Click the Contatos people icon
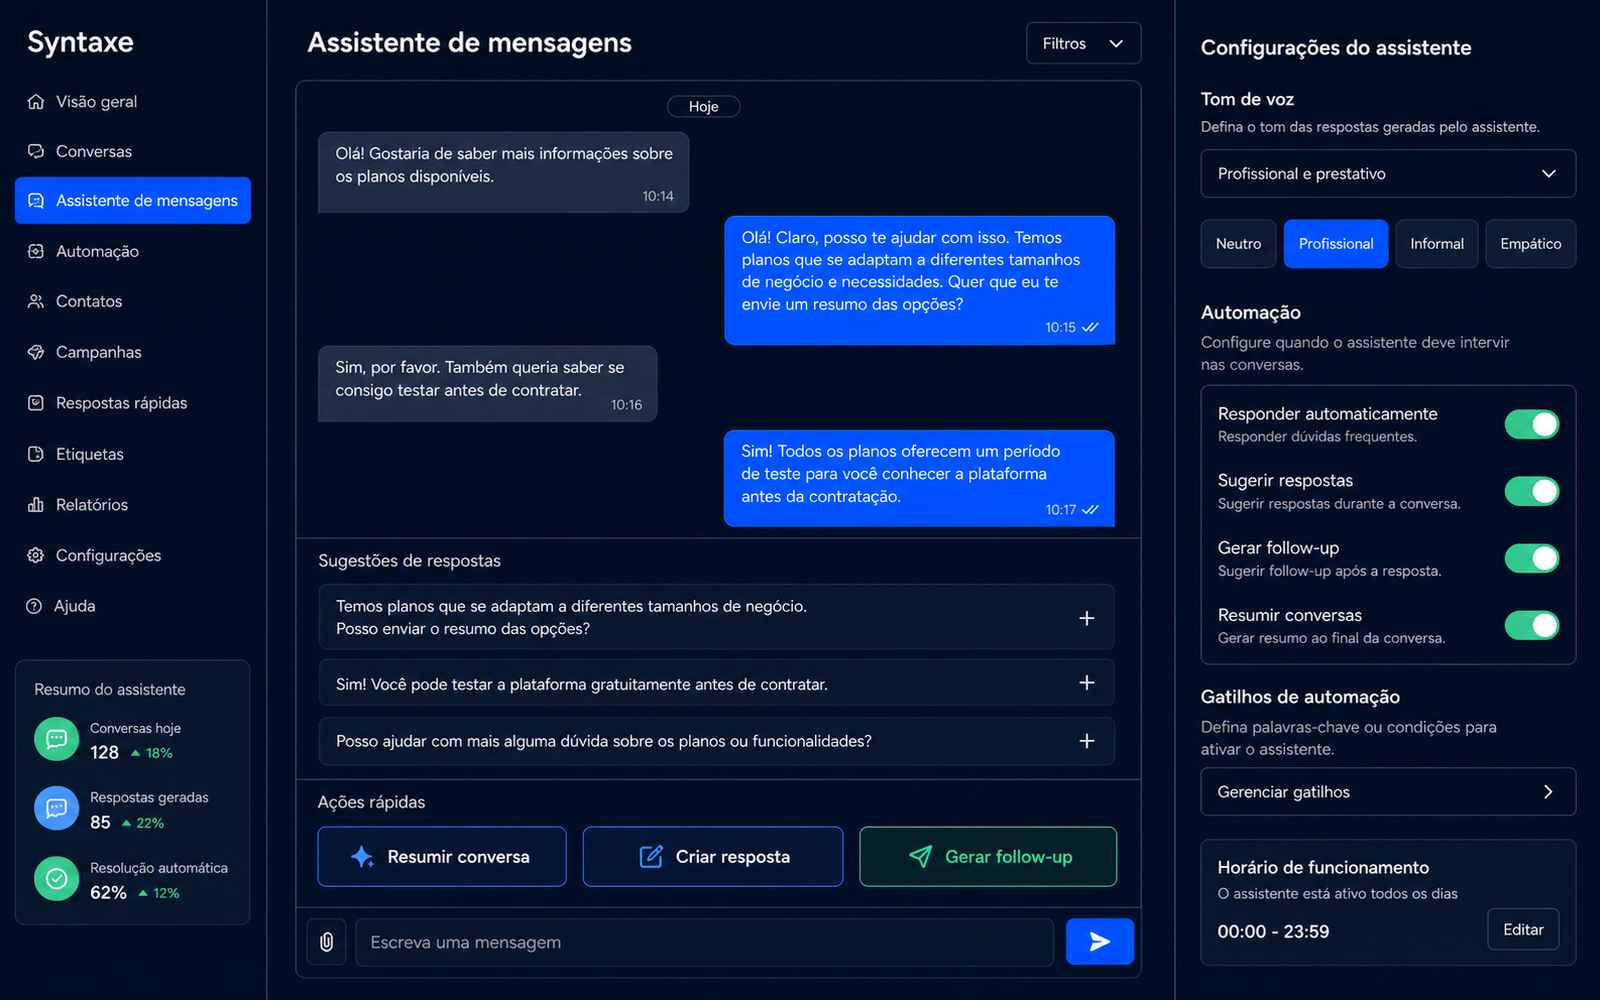The height and width of the screenshot is (1000, 1600). point(36,301)
